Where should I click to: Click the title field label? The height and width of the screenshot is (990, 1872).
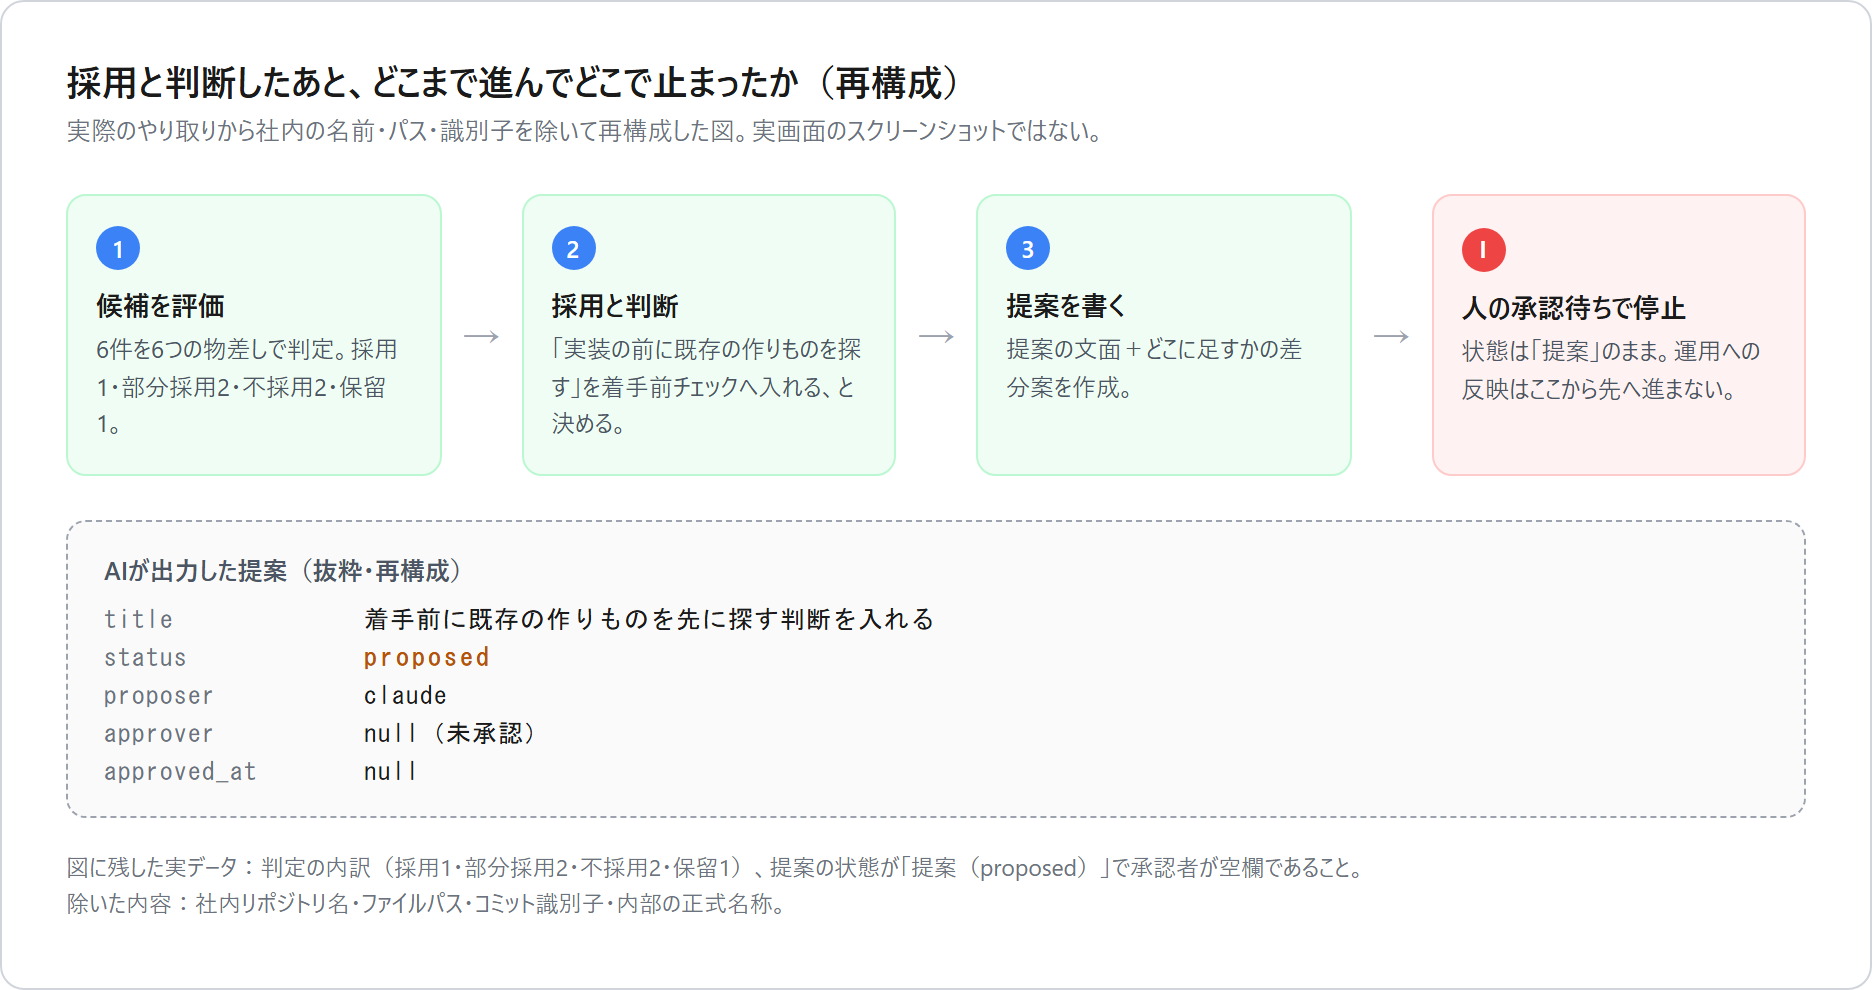[138, 620]
